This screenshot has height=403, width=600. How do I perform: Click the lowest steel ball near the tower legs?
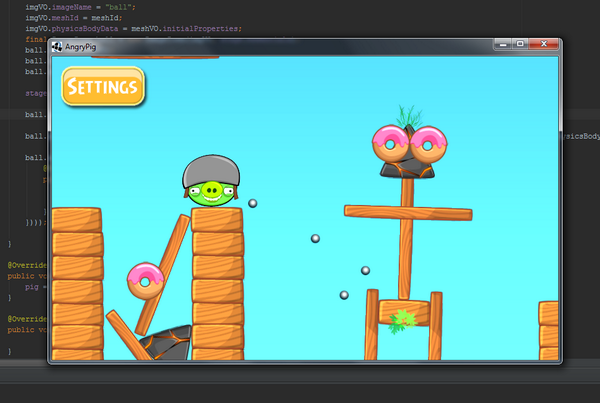344,295
